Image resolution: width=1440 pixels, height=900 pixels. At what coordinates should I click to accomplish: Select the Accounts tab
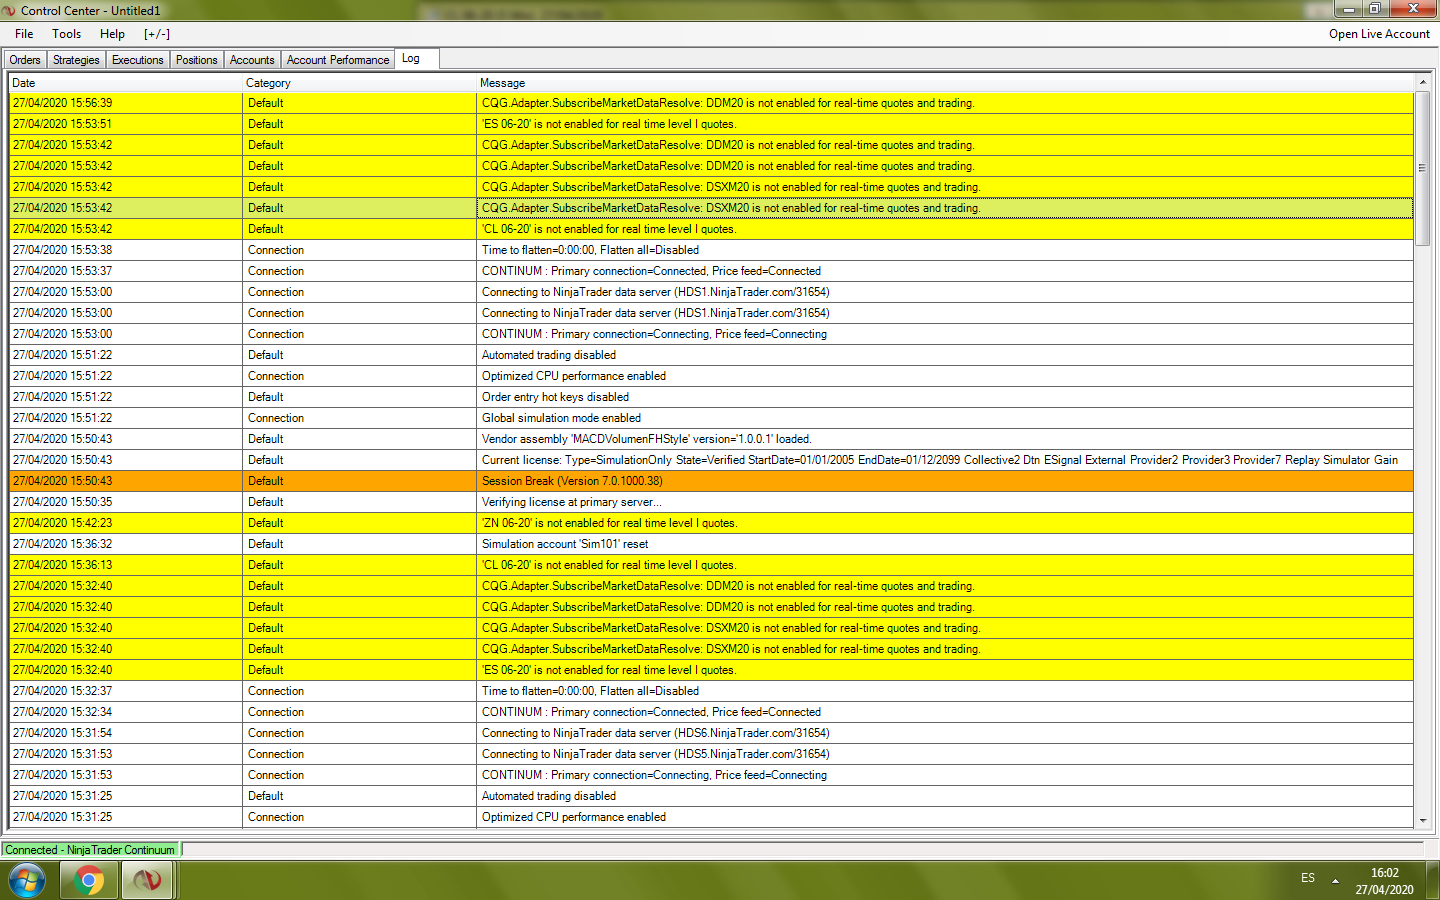(252, 60)
